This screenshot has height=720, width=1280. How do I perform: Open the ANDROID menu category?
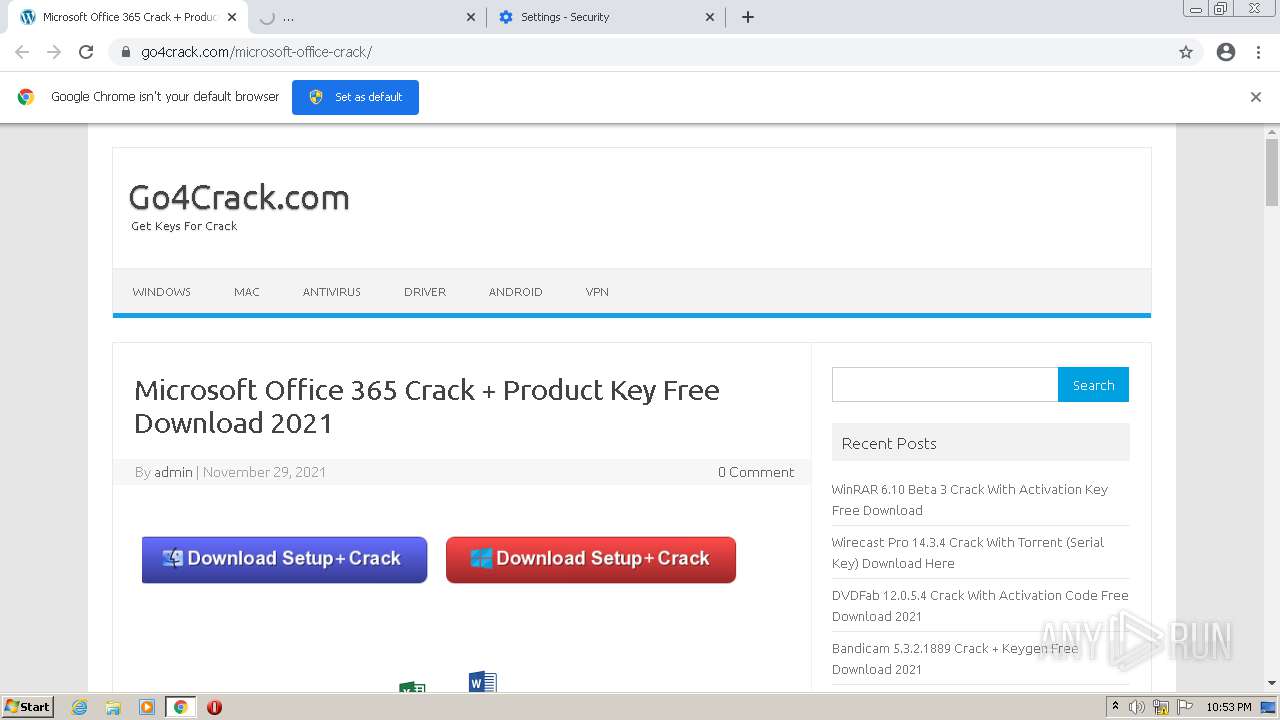tap(516, 292)
